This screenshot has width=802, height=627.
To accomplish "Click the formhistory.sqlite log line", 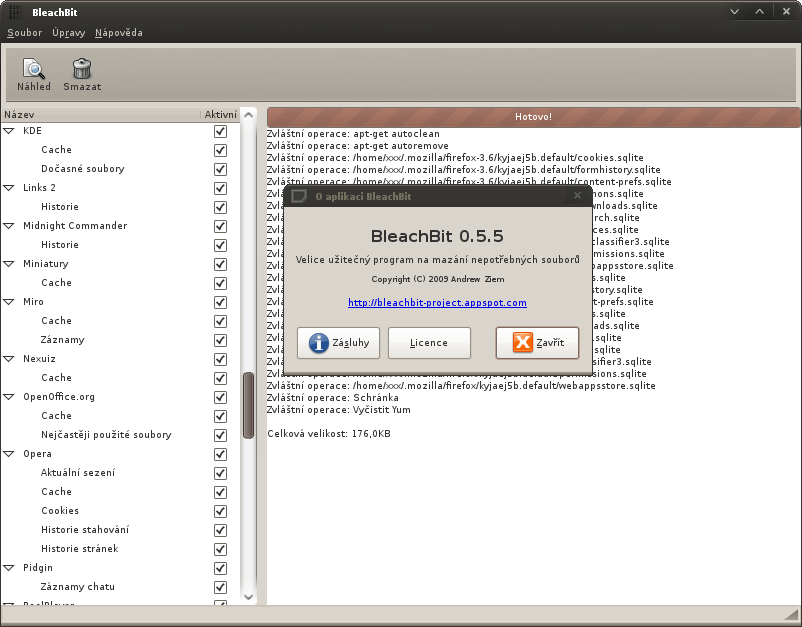I will point(463,170).
